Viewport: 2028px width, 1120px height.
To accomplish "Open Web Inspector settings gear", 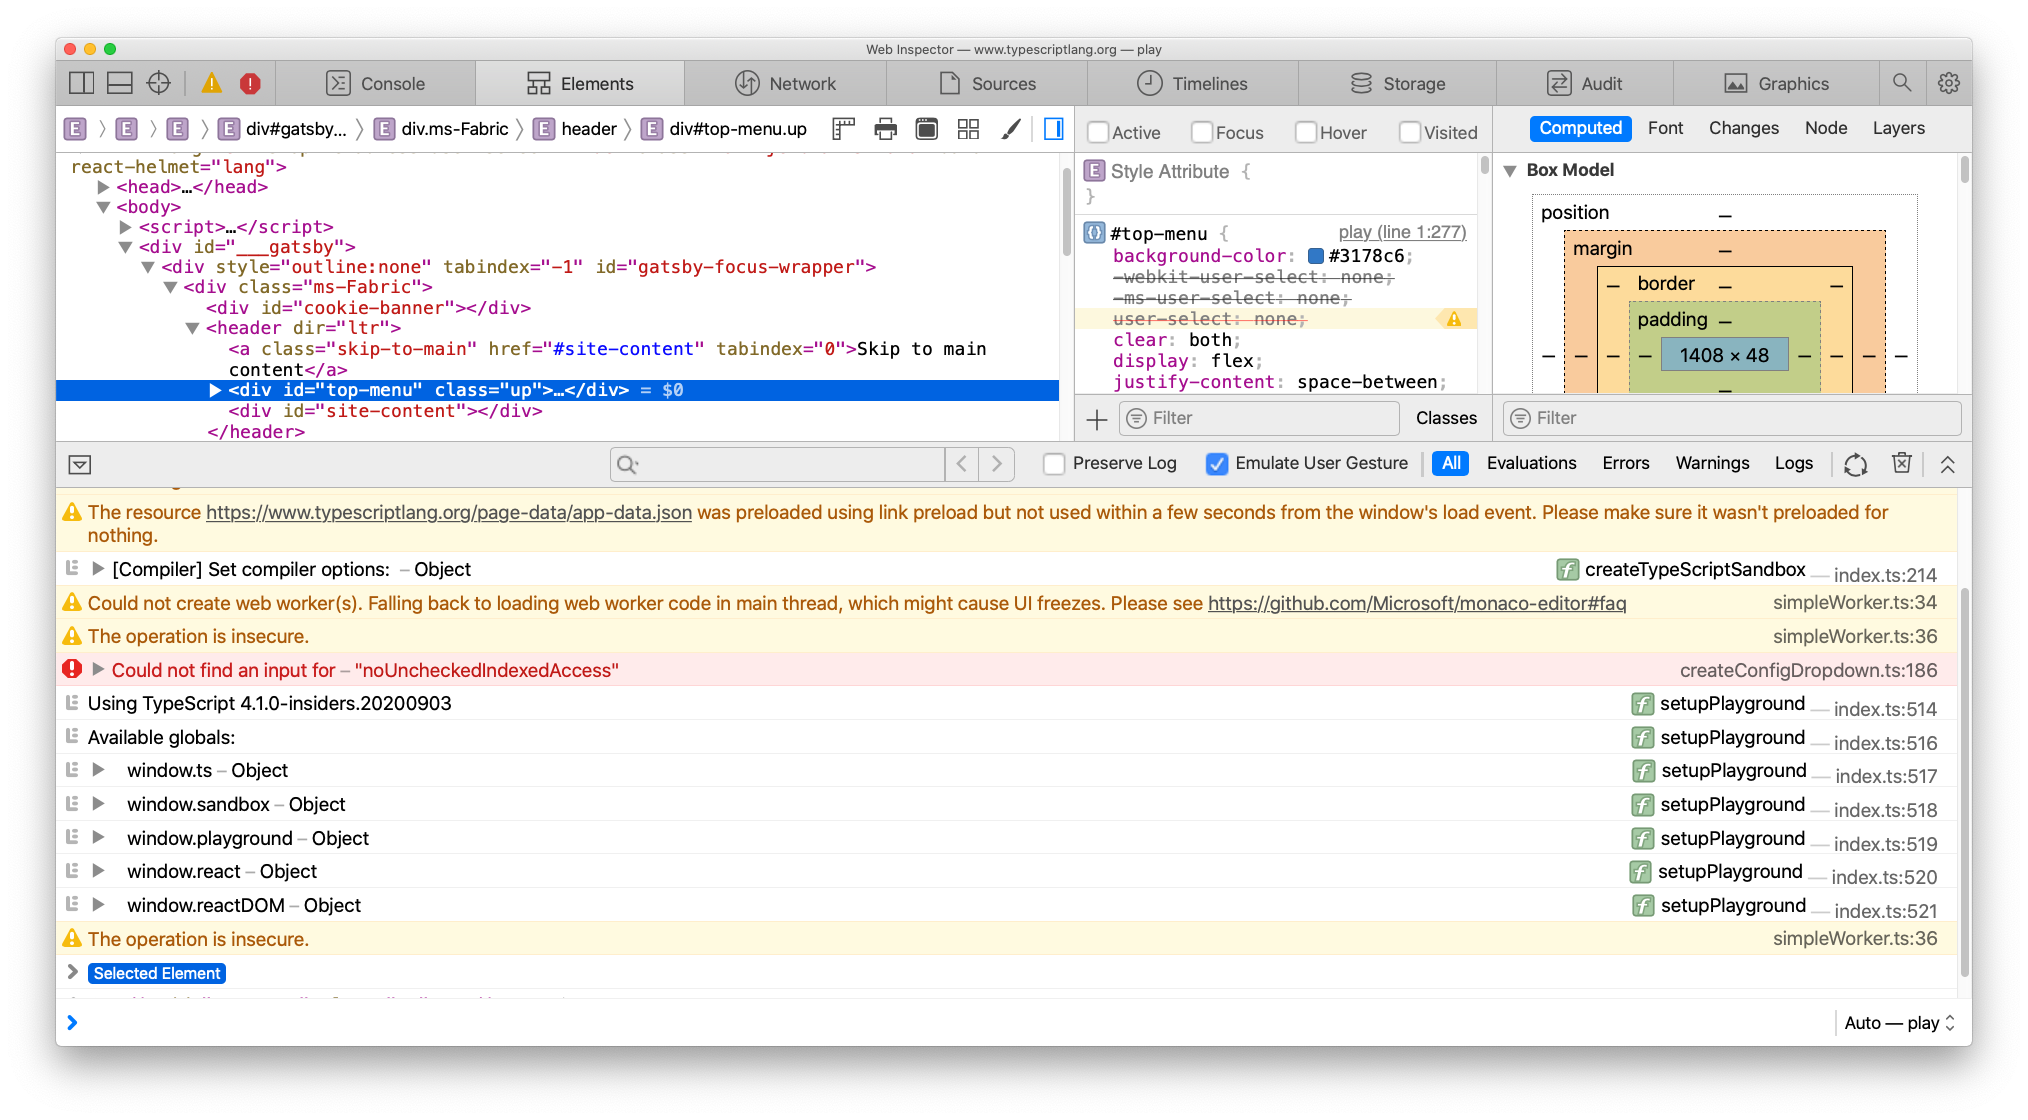I will point(1949,83).
